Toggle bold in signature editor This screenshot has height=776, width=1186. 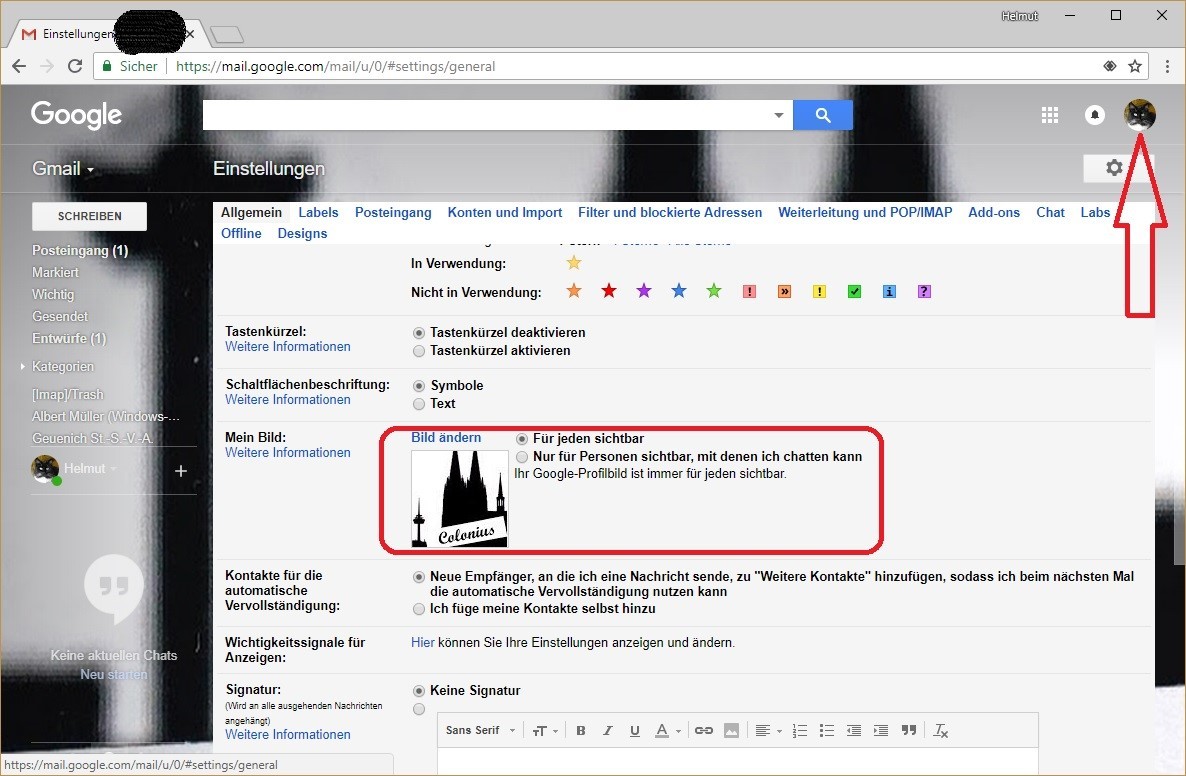click(581, 731)
